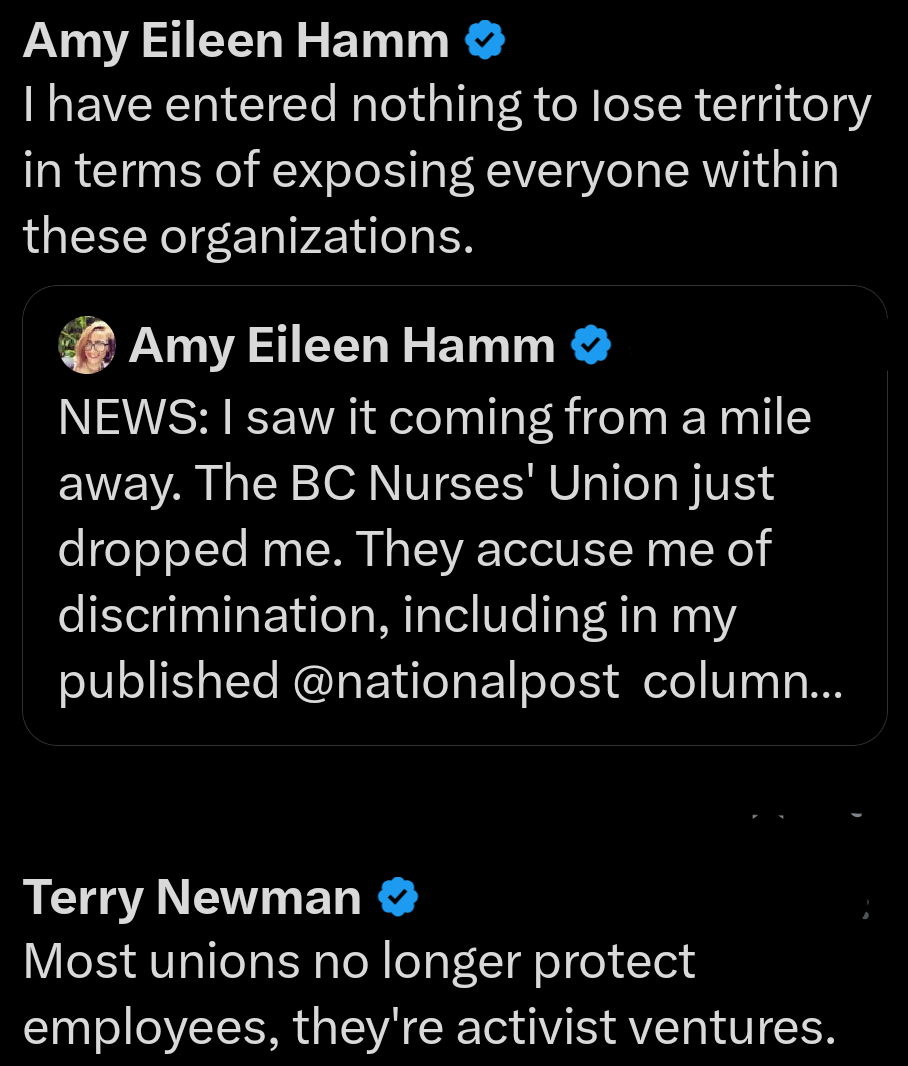This screenshot has width=908, height=1066.
Task: Click the blue checkmark in the quoted tweet header
Action: point(590,345)
